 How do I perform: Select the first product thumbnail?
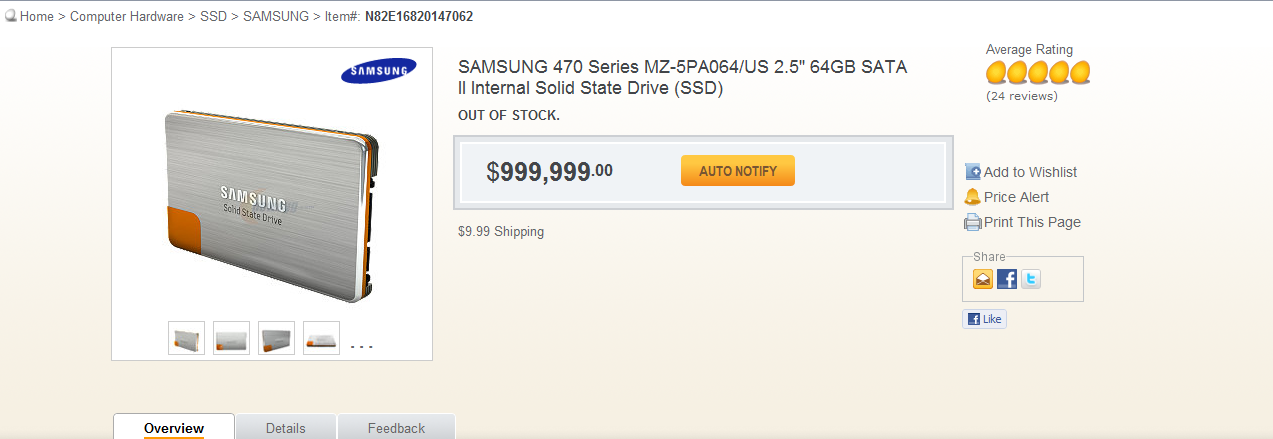[187, 338]
